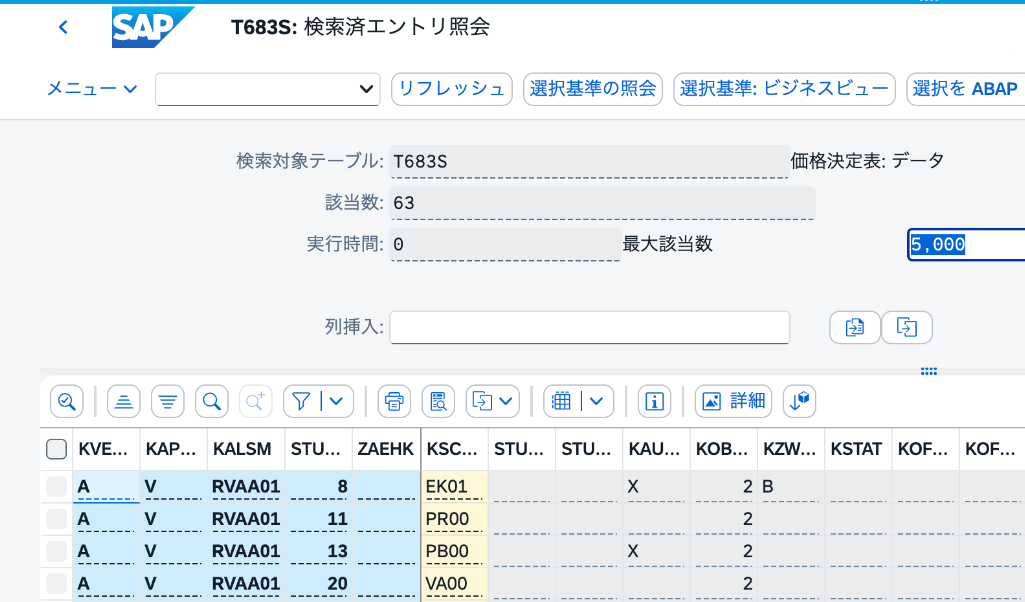Select the row containing VA00
This screenshot has width=1025, height=602.
tap(56, 583)
